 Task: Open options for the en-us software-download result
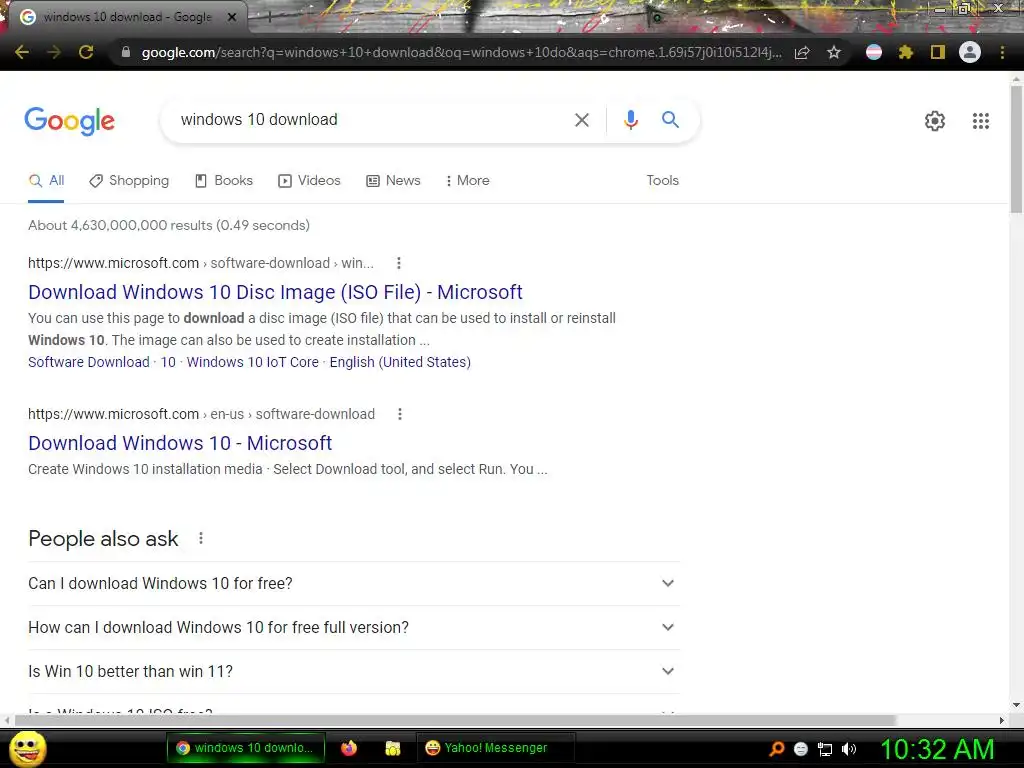pyautogui.click(x=400, y=414)
